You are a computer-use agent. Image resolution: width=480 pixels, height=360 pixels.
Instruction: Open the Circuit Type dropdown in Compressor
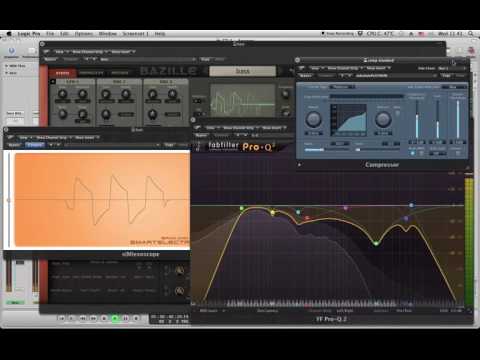tap(342, 87)
